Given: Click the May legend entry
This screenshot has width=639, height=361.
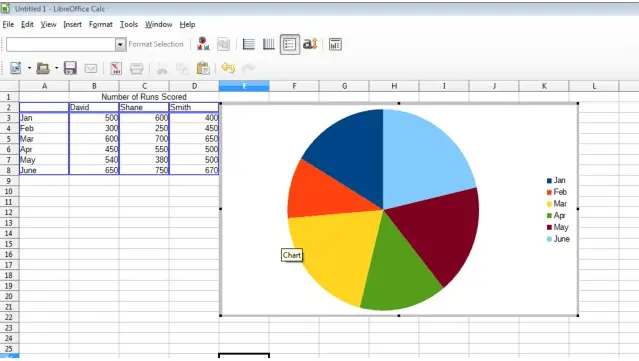Looking at the screenshot, I should [557, 227].
